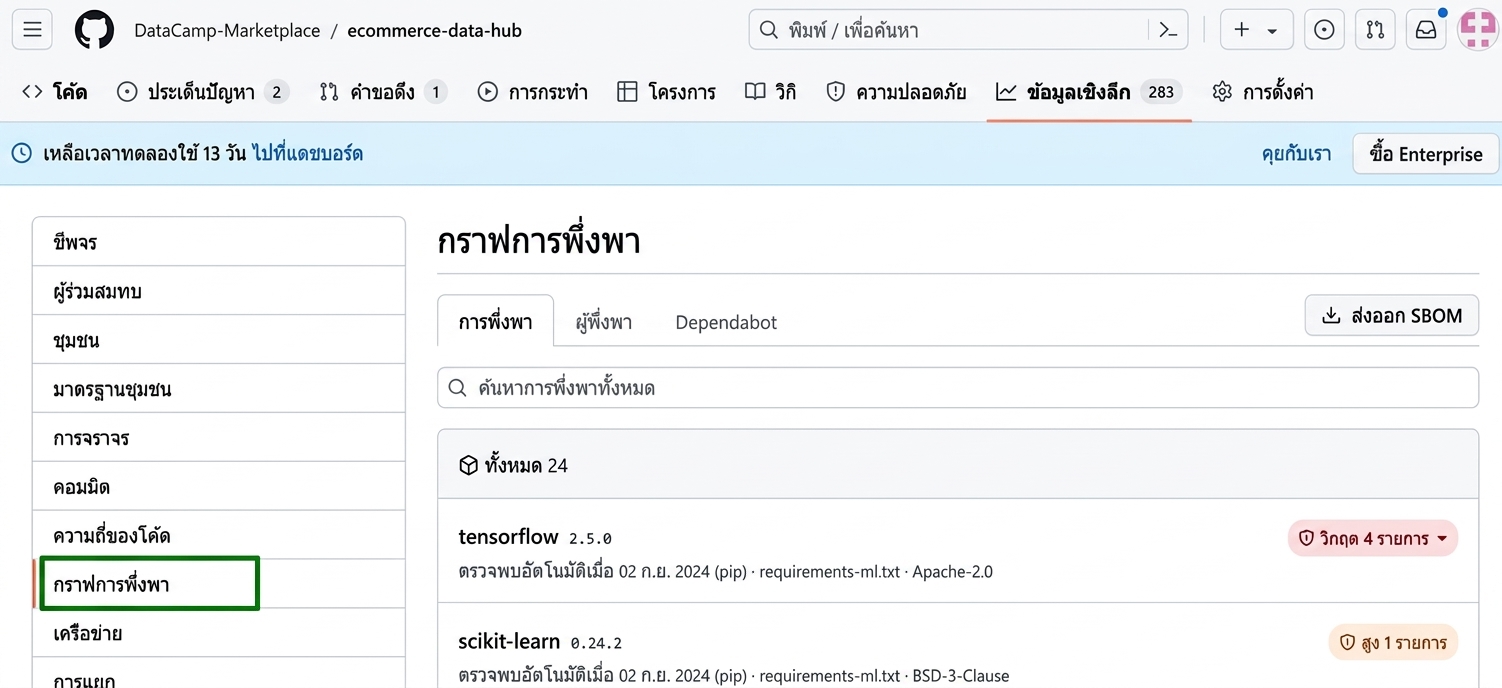Click scikit-learn version text 0.24.2
Image resolution: width=1502 pixels, height=688 pixels.
[596, 643]
